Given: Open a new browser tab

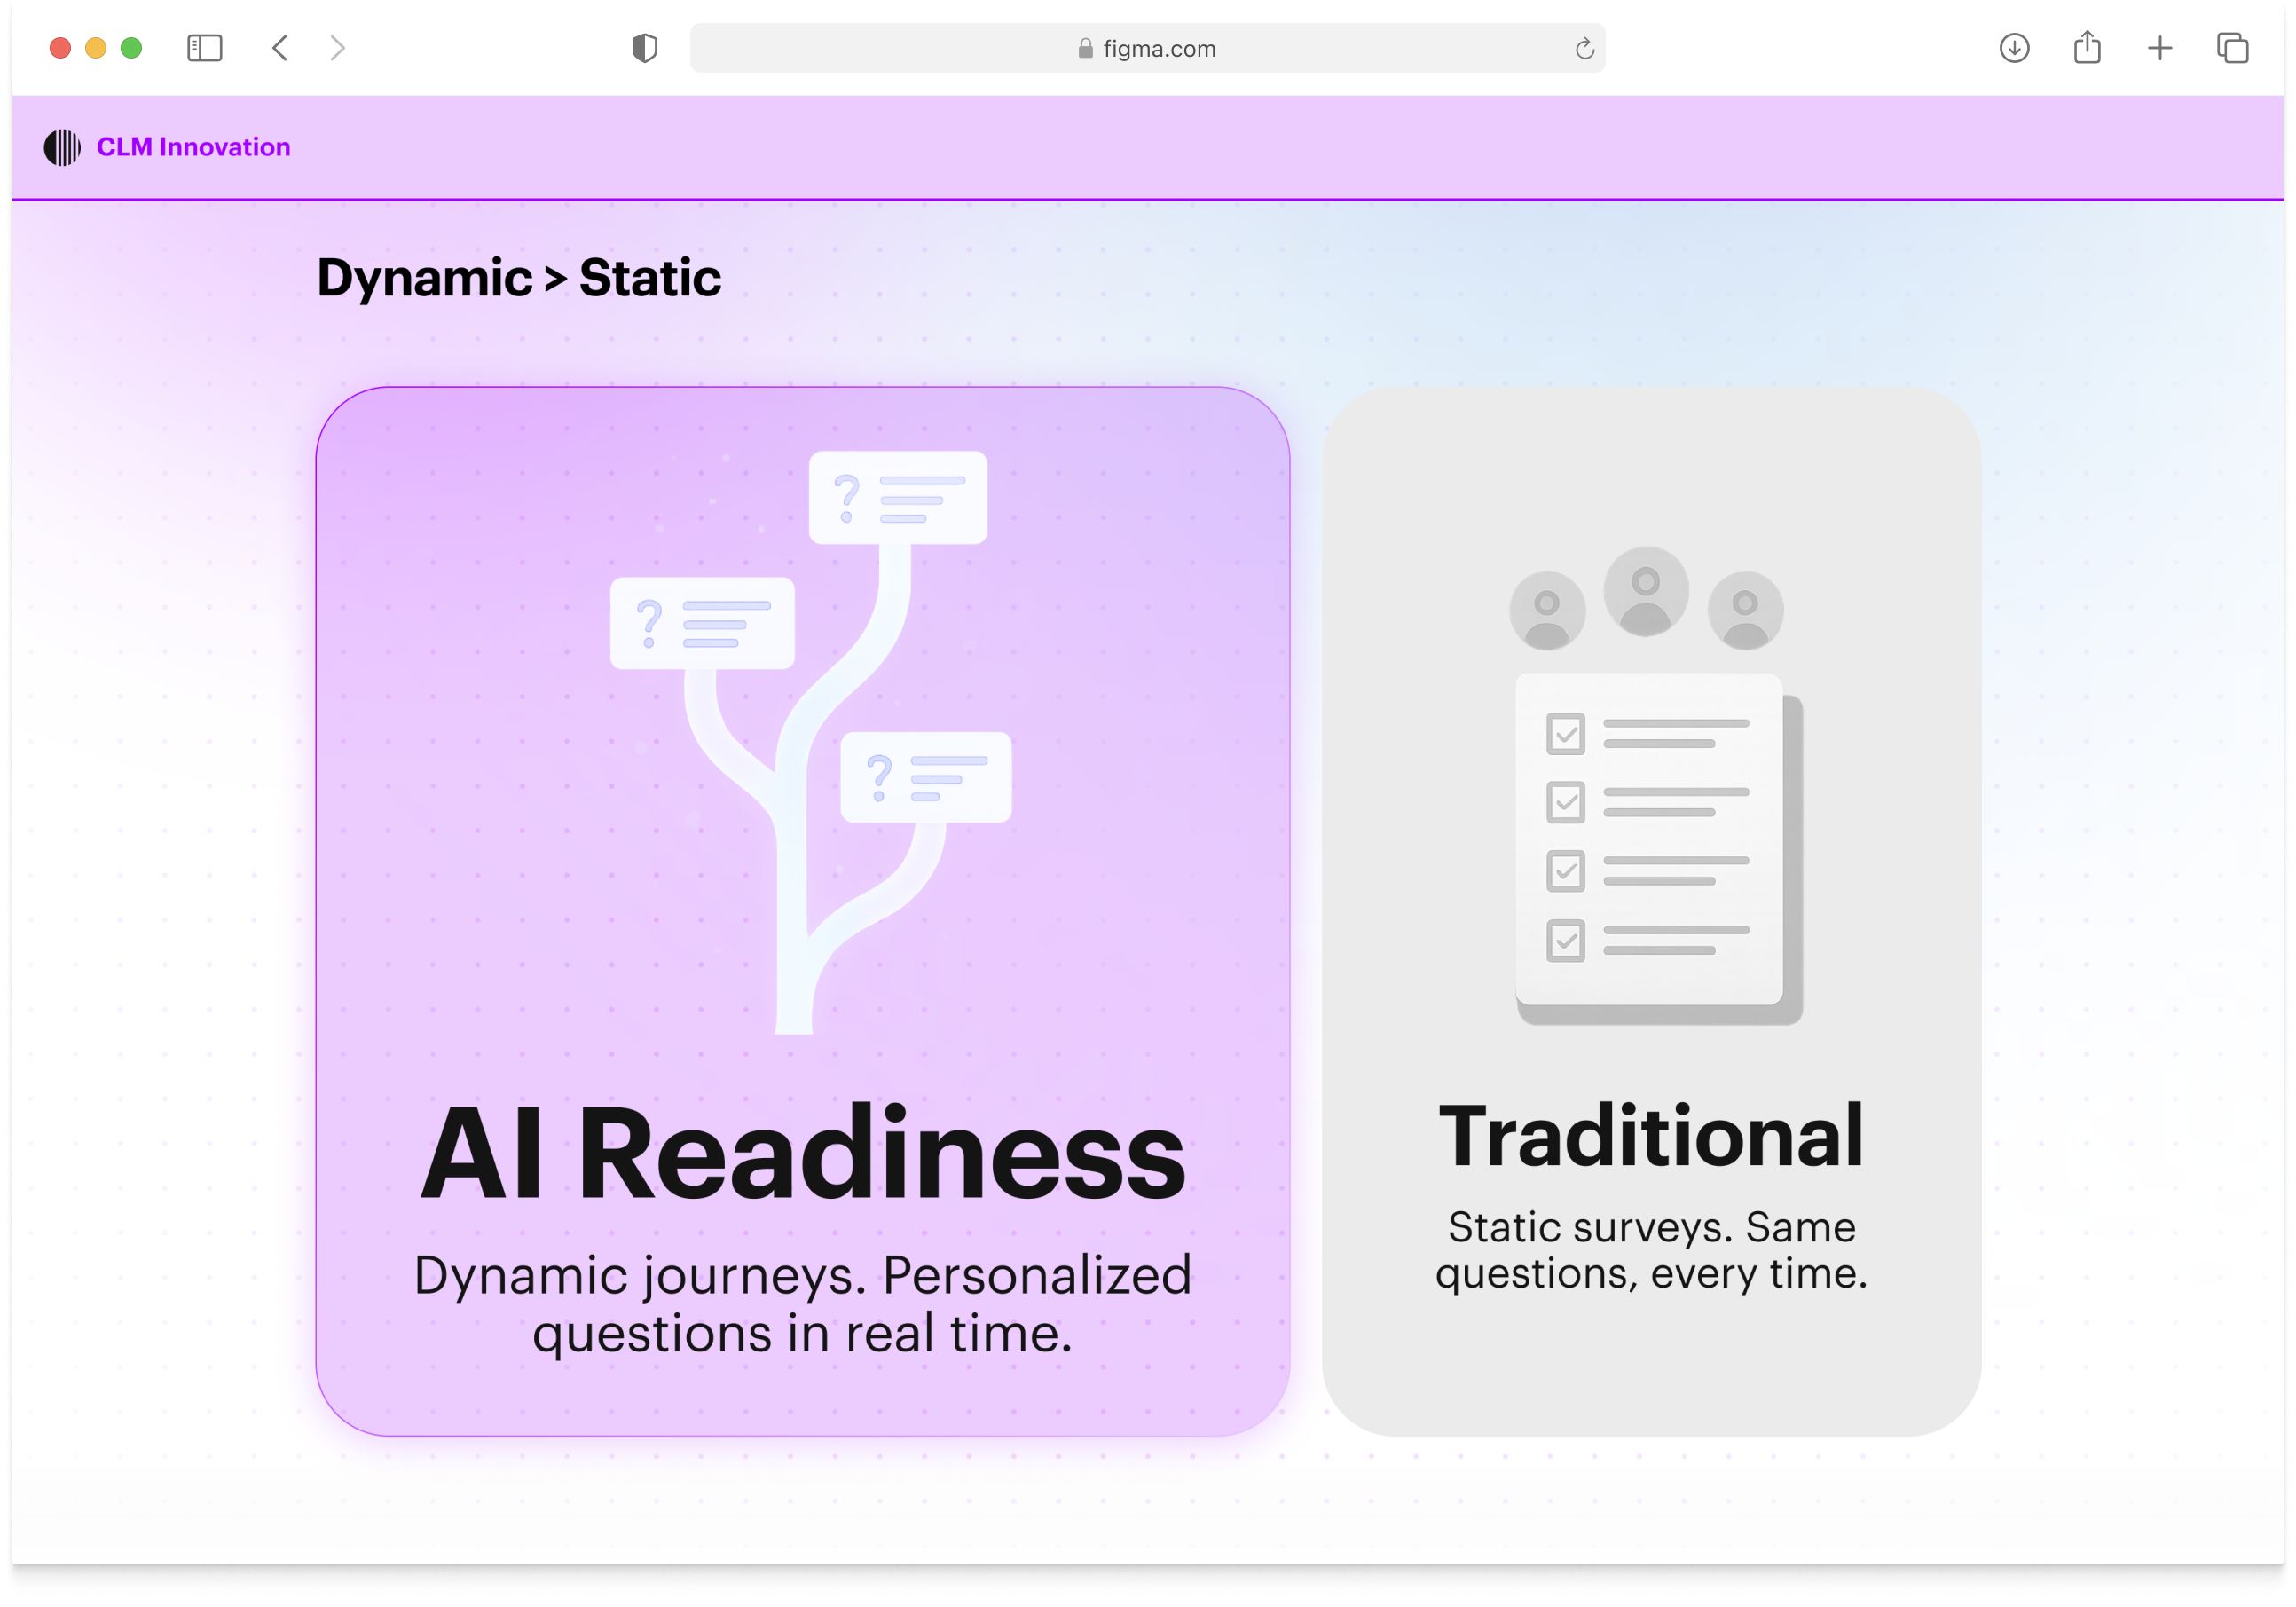Looking at the screenshot, I should (x=2159, y=47).
